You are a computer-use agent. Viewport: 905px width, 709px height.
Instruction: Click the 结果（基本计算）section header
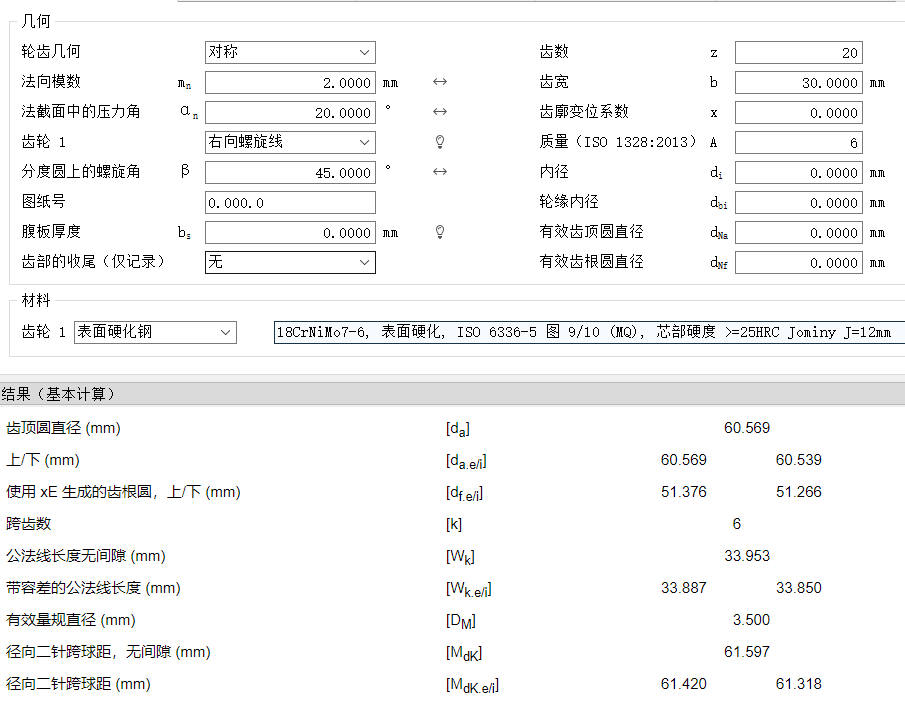60,393
